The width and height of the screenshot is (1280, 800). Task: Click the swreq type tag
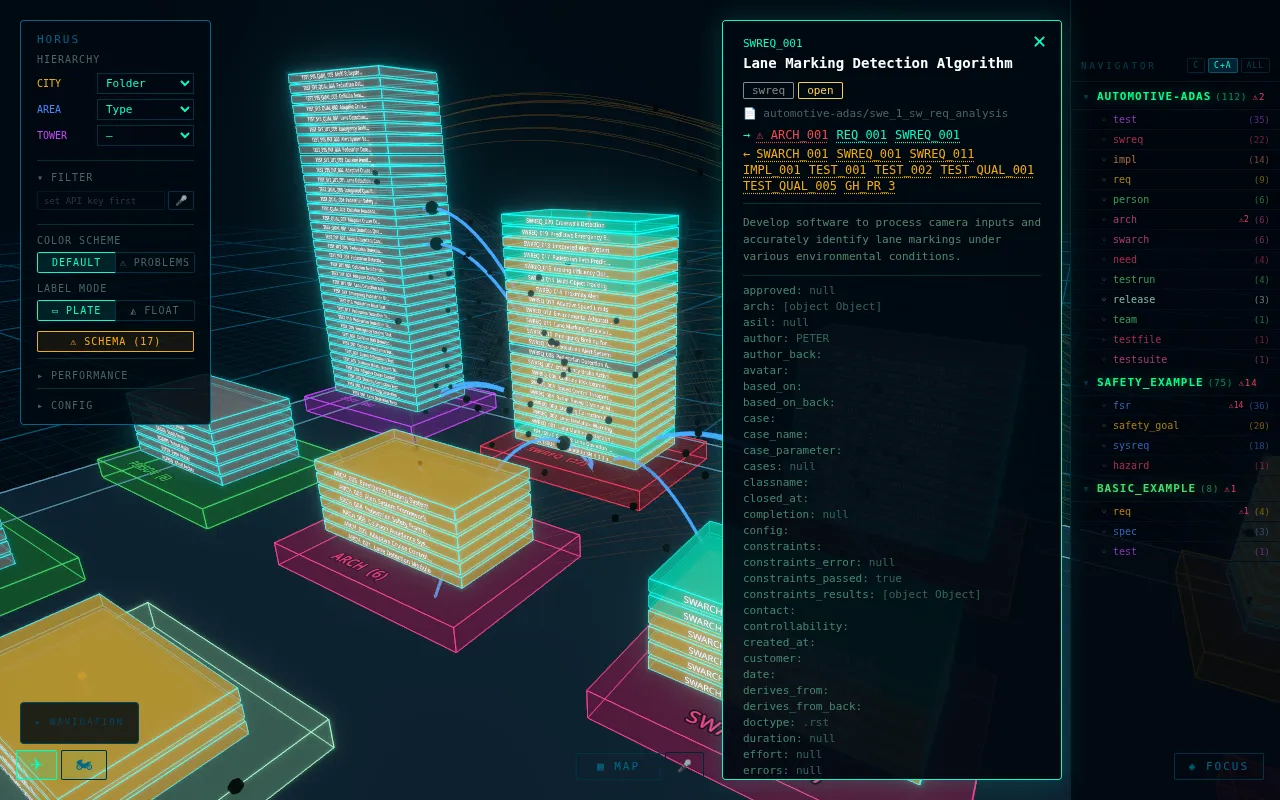pyautogui.click(x=768, y=90)
